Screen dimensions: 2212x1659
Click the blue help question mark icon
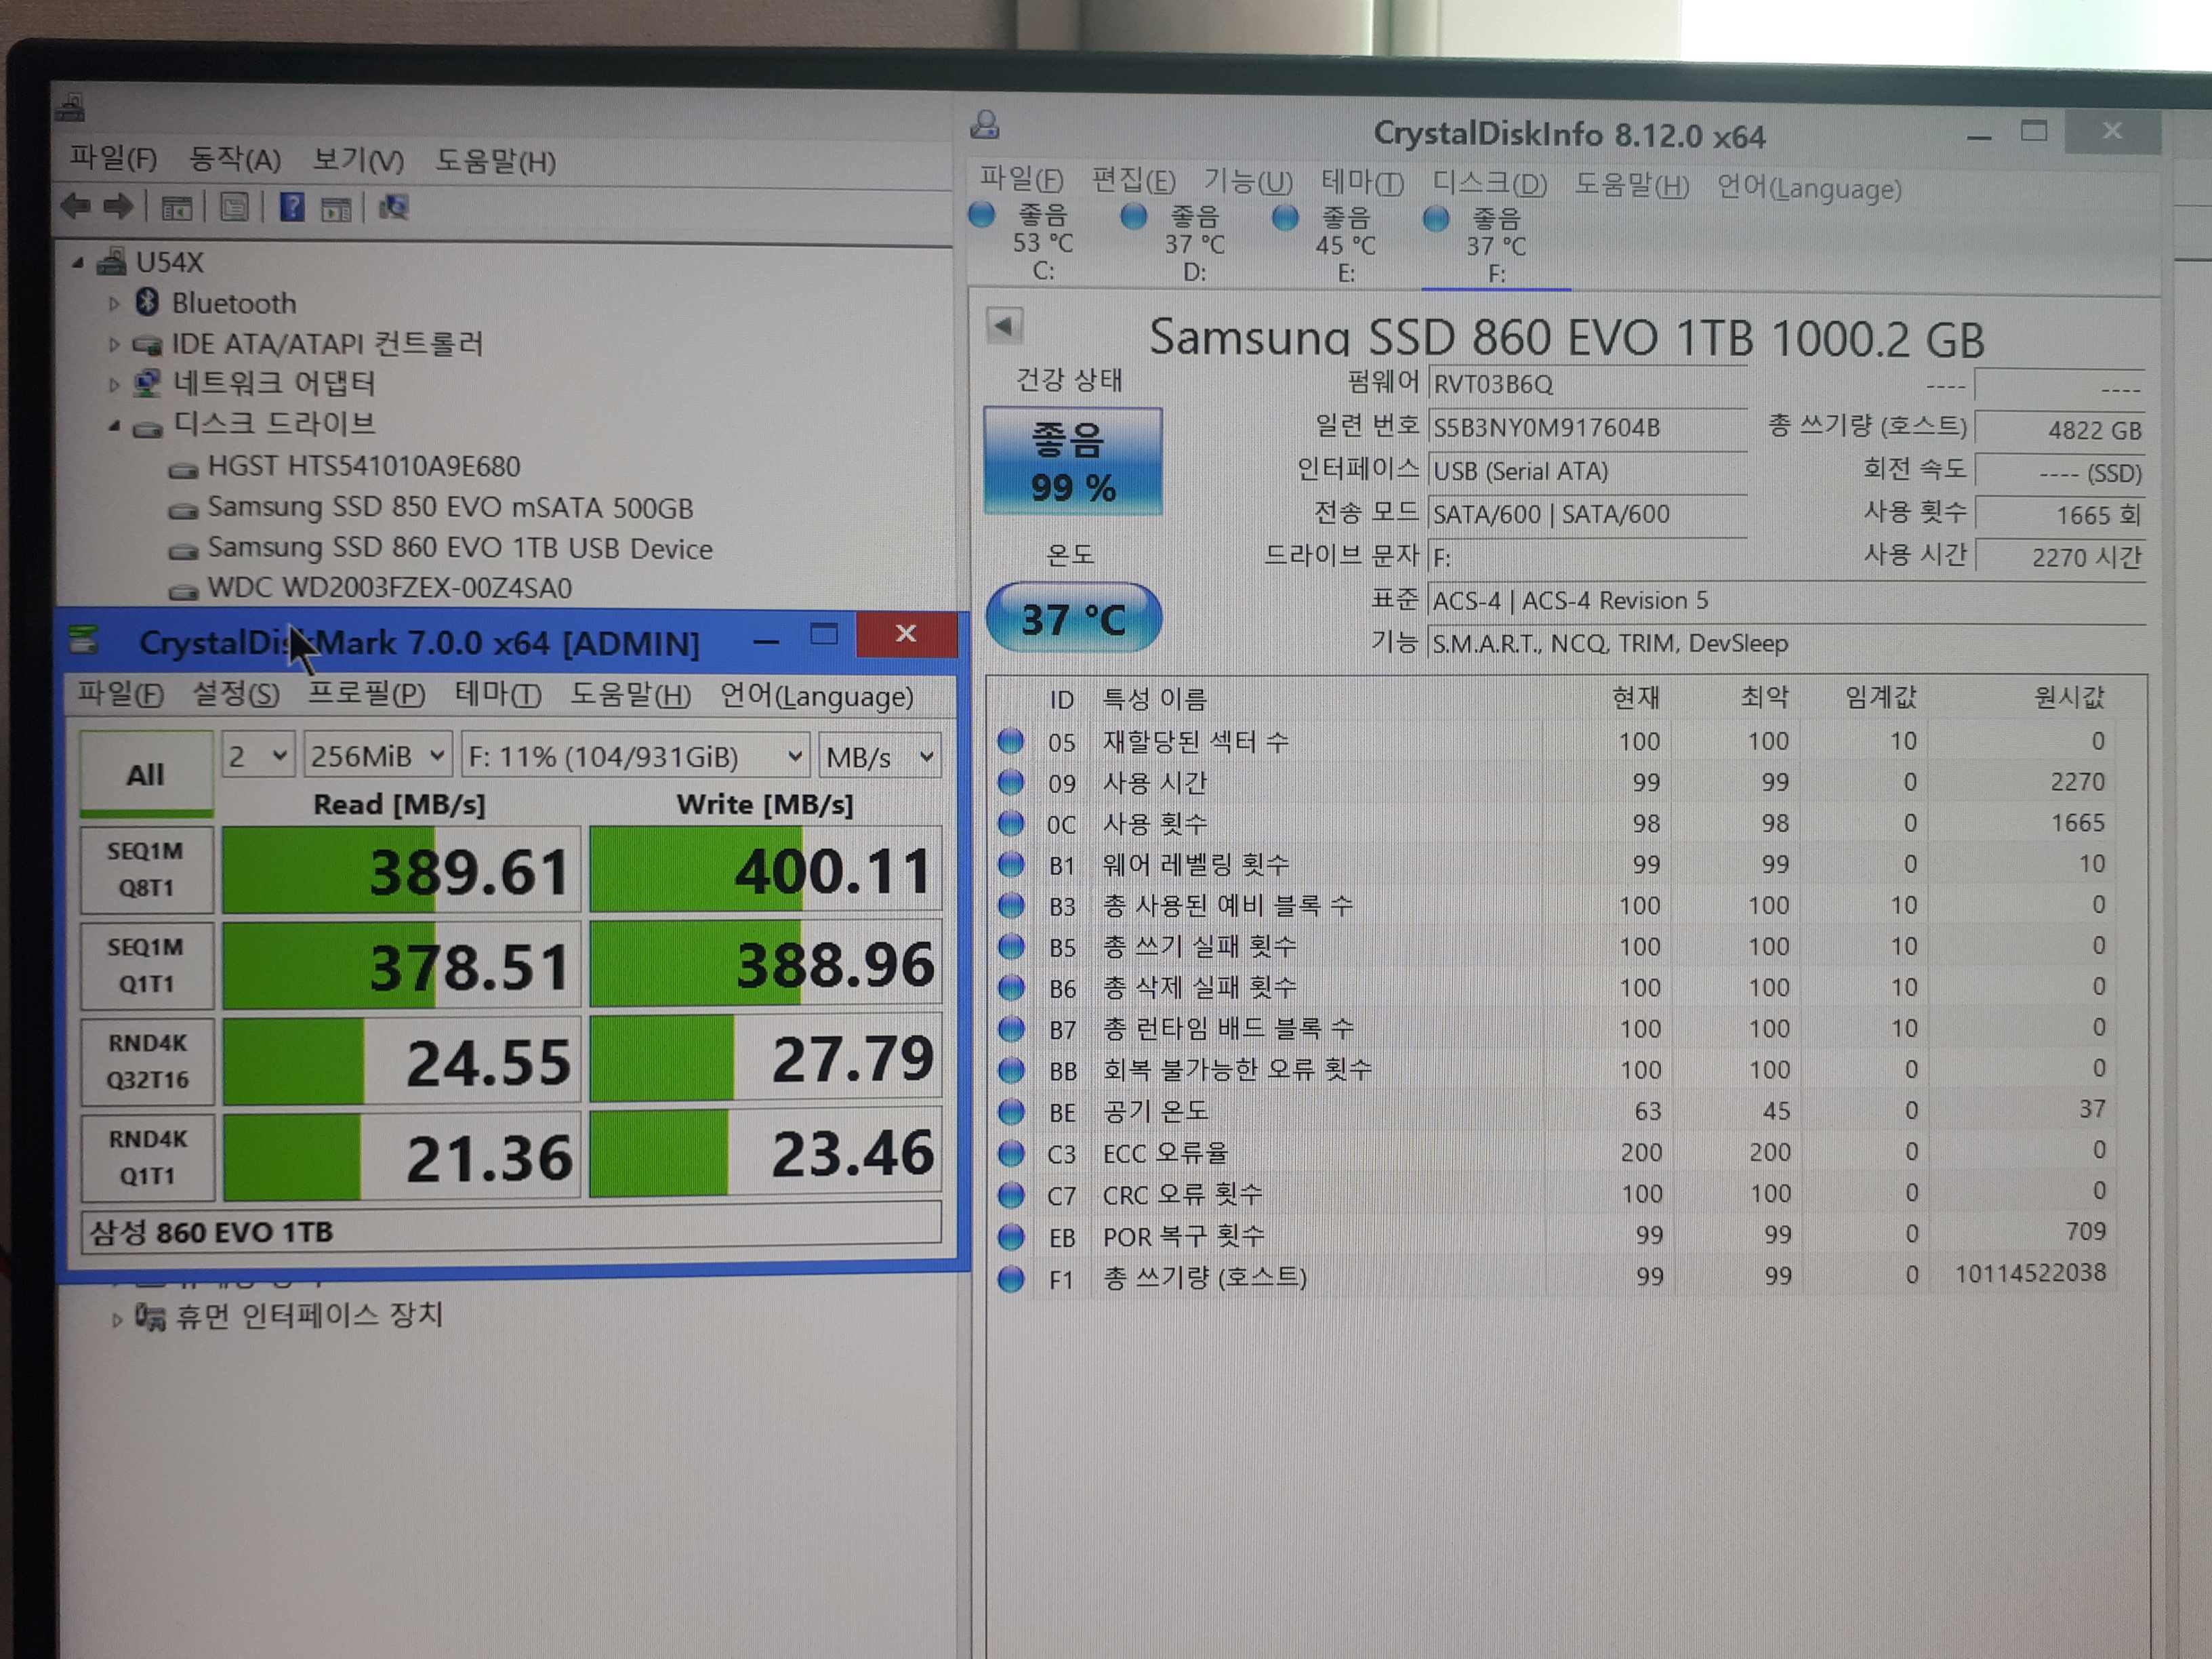292,207
